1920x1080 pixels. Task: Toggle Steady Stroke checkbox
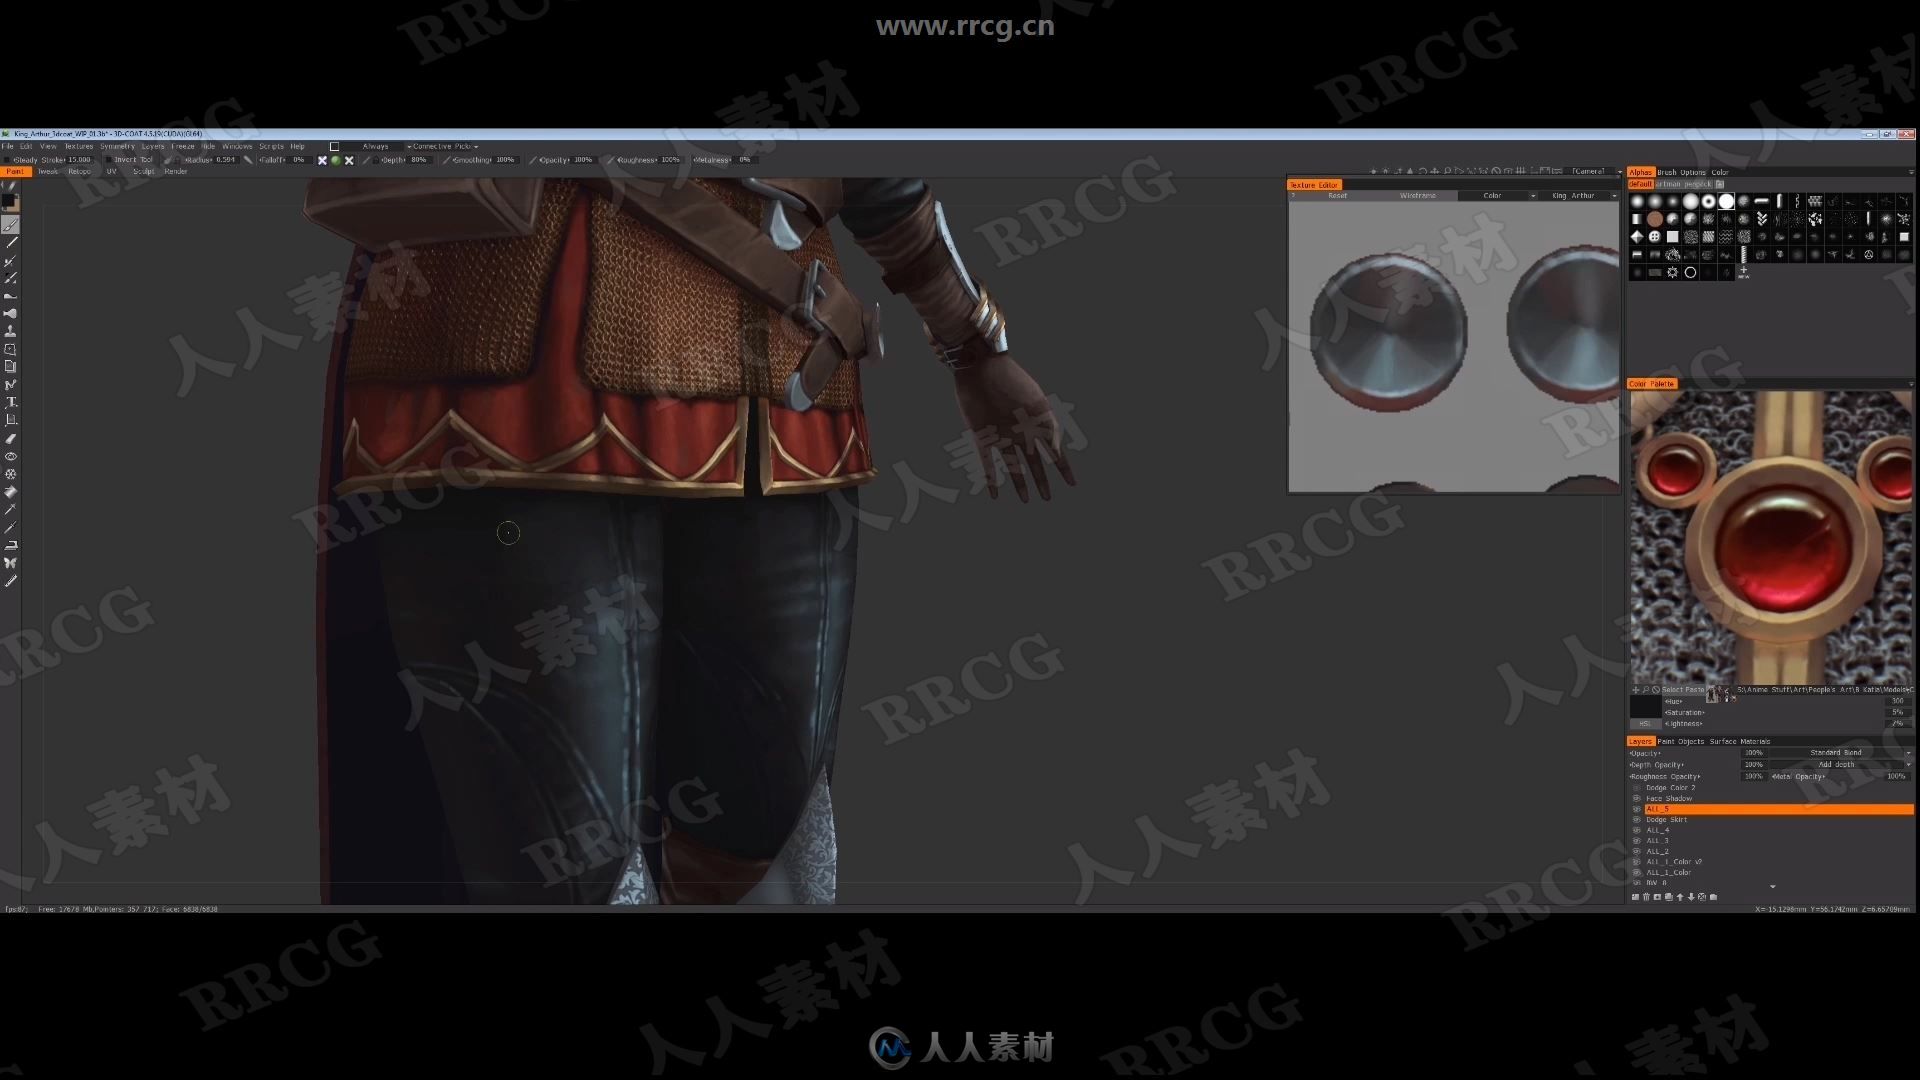[x=7, y=160]
